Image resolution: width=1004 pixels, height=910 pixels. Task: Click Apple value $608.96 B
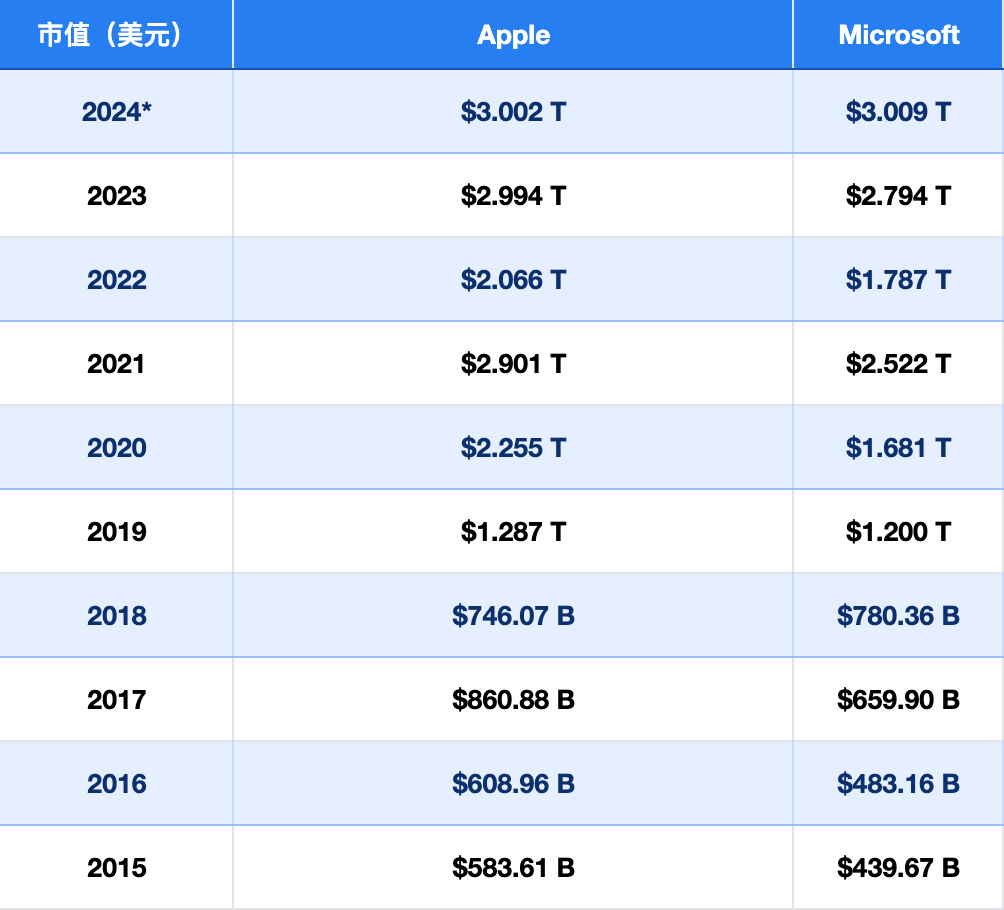[x=513, y=783]
